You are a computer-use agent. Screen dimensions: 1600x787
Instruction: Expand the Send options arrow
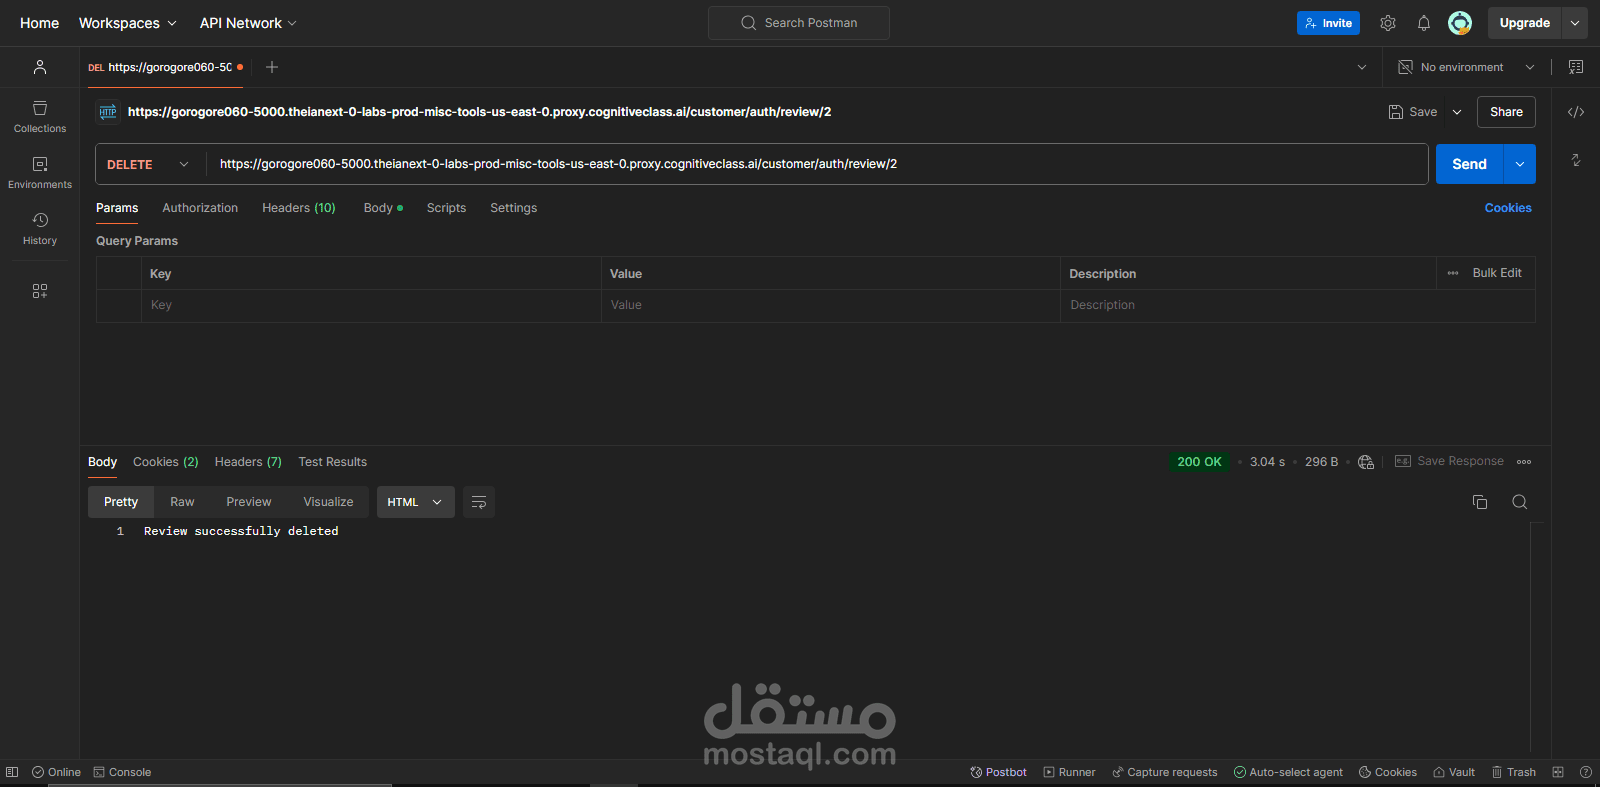tap(1520, 164)
